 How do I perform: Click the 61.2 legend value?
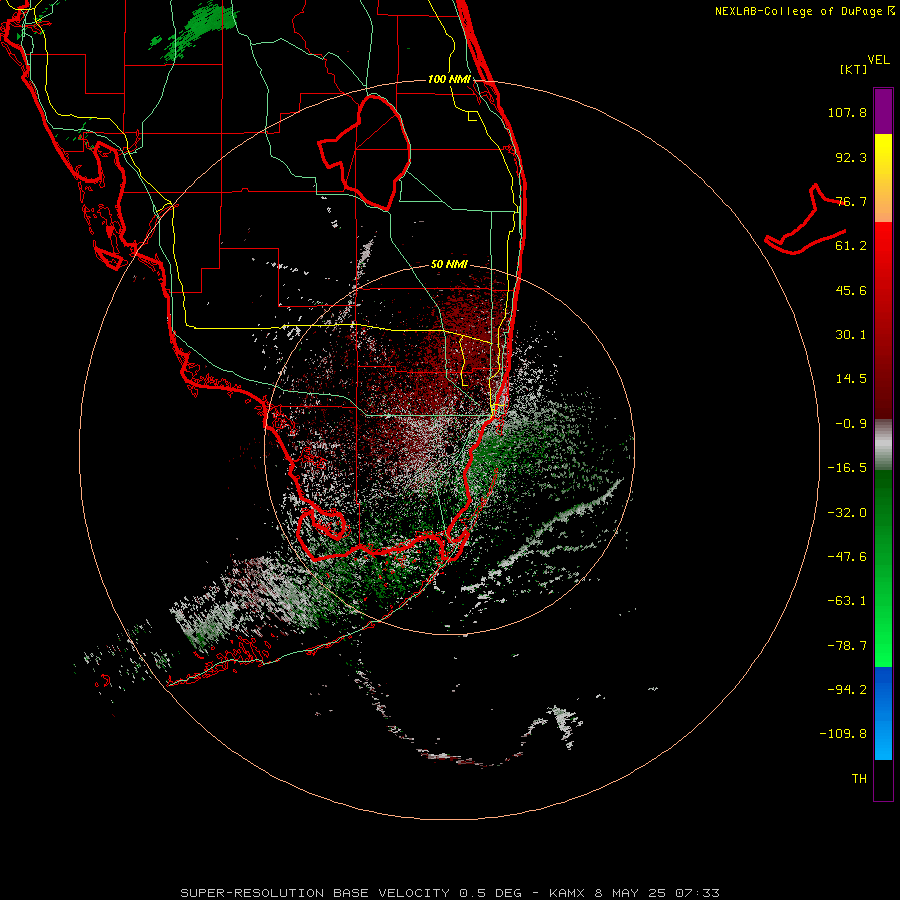point(851,246)
